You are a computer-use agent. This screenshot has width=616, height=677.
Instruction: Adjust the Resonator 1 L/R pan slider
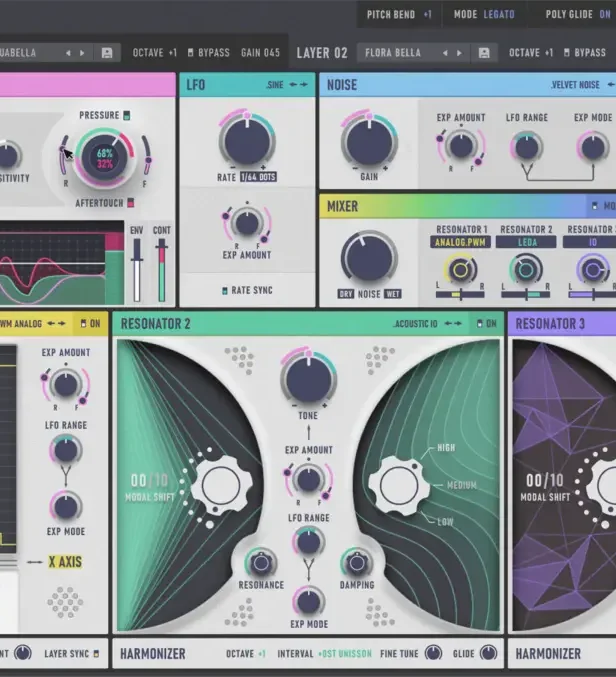pyautogui.click(x=460, y=295)
